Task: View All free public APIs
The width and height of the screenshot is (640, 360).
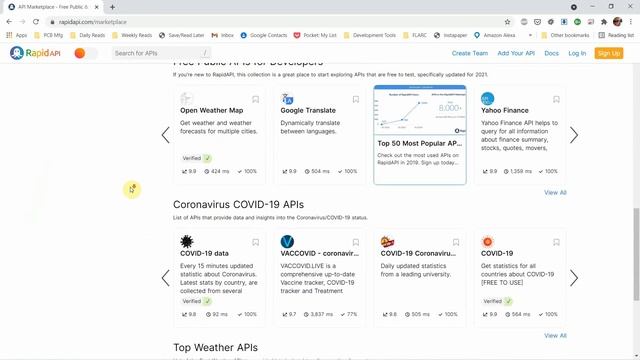Action: pyautogui.click(x=555, y=192)
